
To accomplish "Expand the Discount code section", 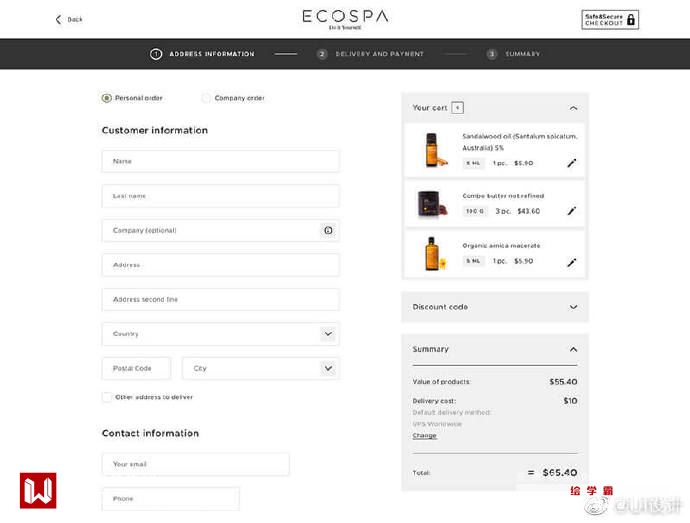I will coord(573,307).
